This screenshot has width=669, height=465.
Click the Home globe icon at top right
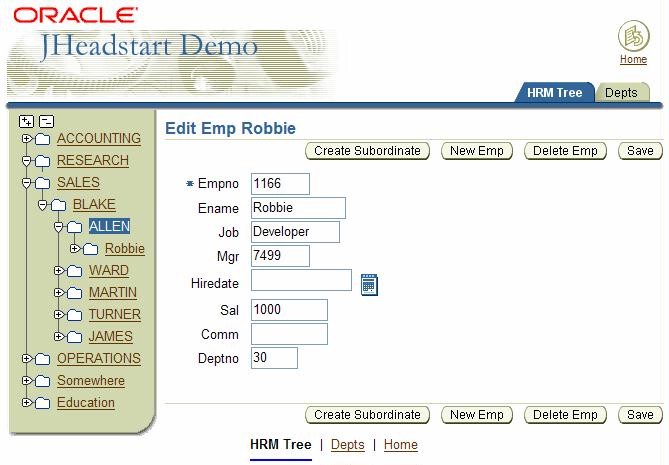coord(634,36)
